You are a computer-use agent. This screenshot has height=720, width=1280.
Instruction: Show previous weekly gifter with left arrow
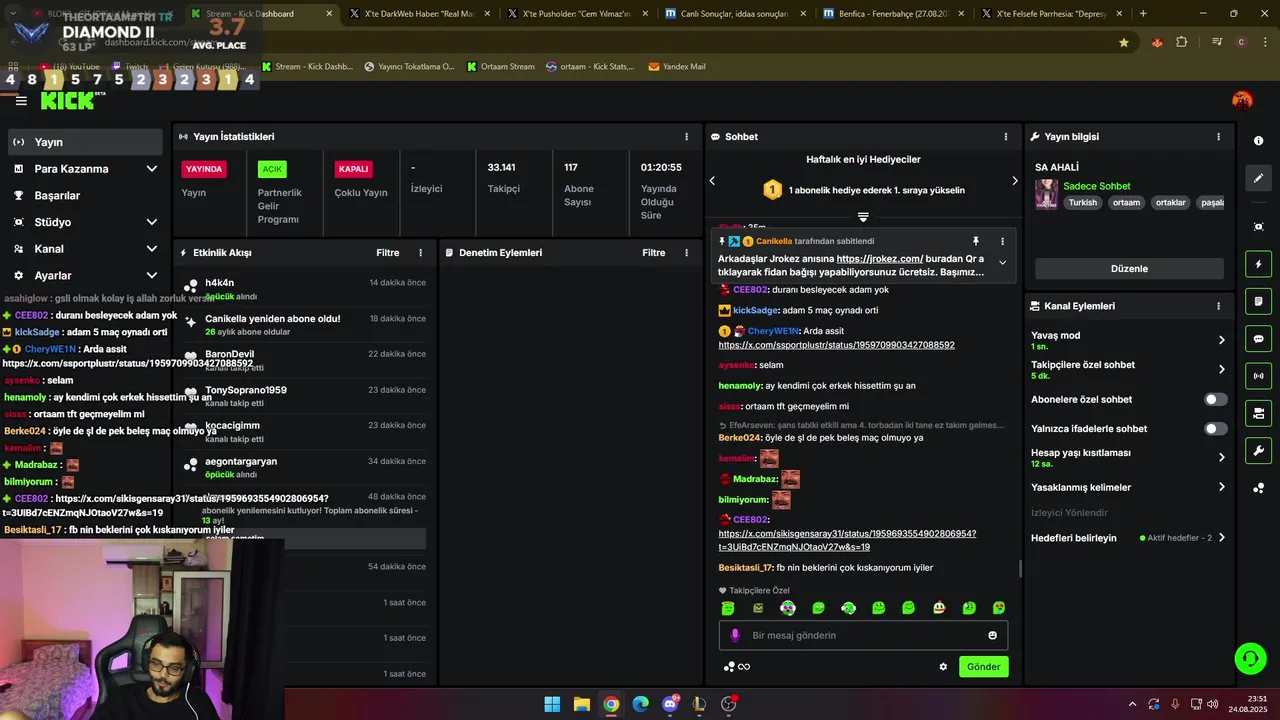pos(712,181)
